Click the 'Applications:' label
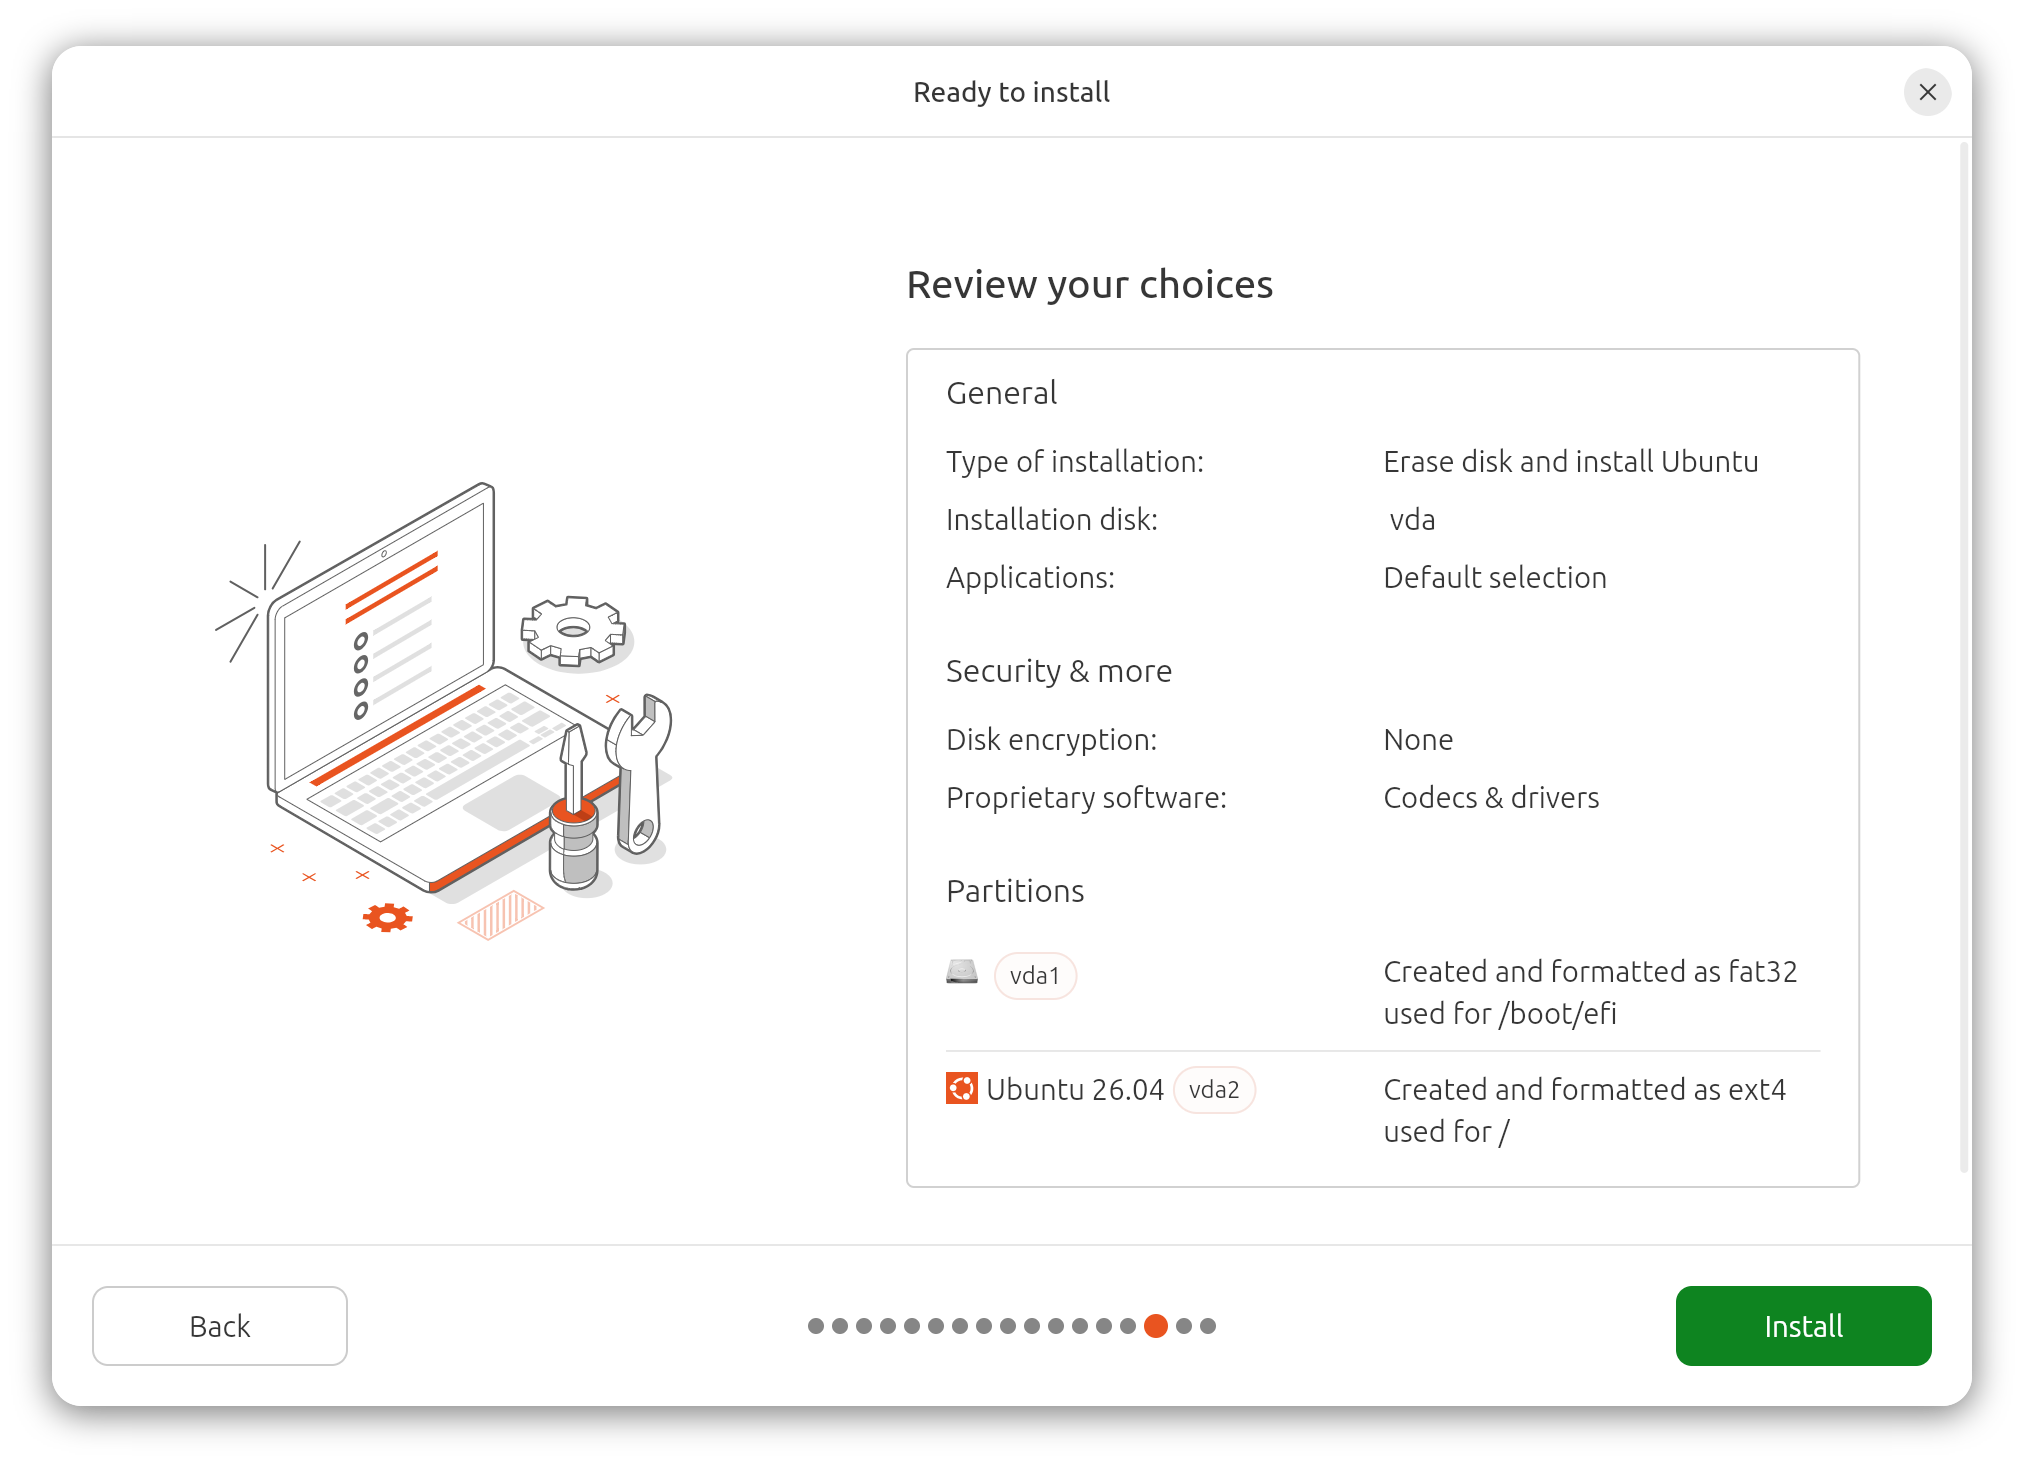This screenshot has height=1464, width=2024. click(x=1030, y=577)
